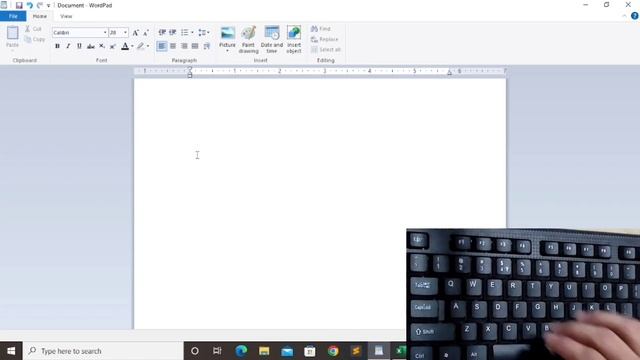Open the line spacing dropdown
This screenshot has height=360, width=640.
pos(203,32)
